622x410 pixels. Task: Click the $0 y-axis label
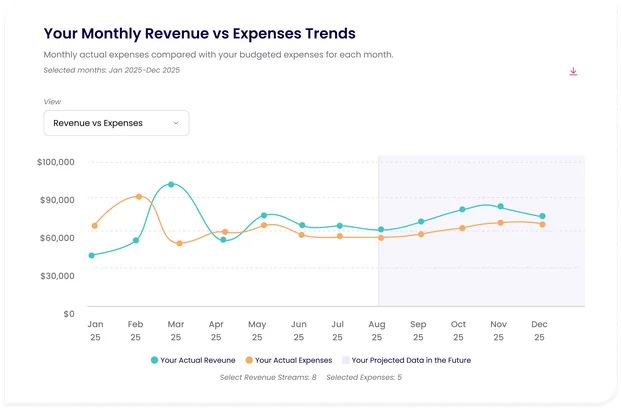click(69, 314)
